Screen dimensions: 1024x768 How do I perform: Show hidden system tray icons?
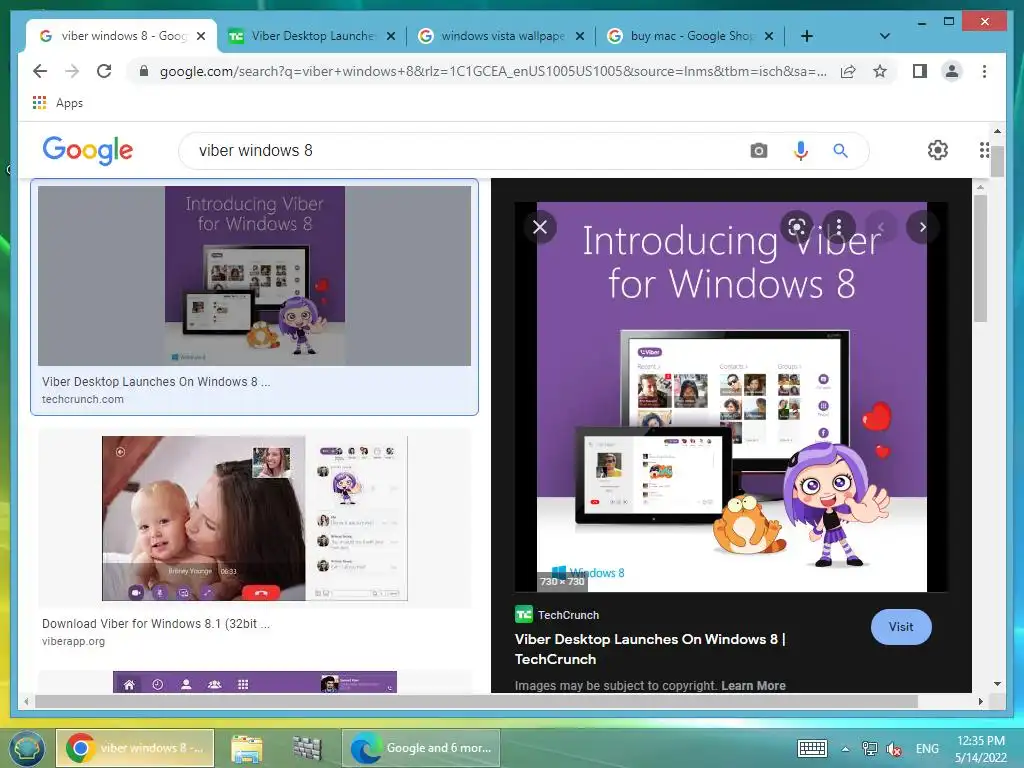(845, 749)
